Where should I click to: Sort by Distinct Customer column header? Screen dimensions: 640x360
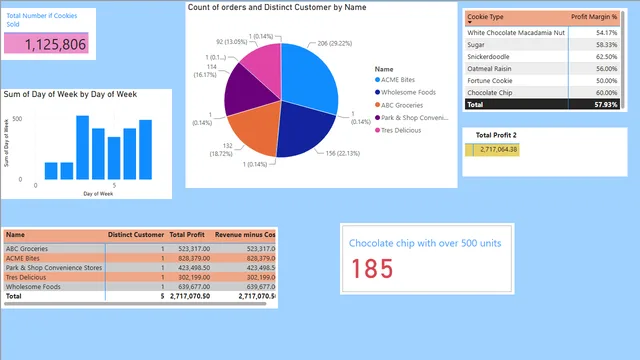pyautogui.click(x=136, y=235)
